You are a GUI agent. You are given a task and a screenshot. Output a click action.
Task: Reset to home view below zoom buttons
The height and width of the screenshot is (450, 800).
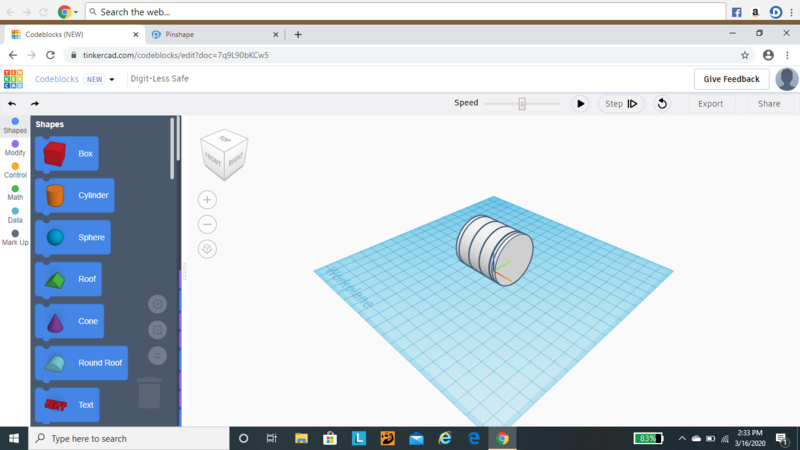click(207, 249)
